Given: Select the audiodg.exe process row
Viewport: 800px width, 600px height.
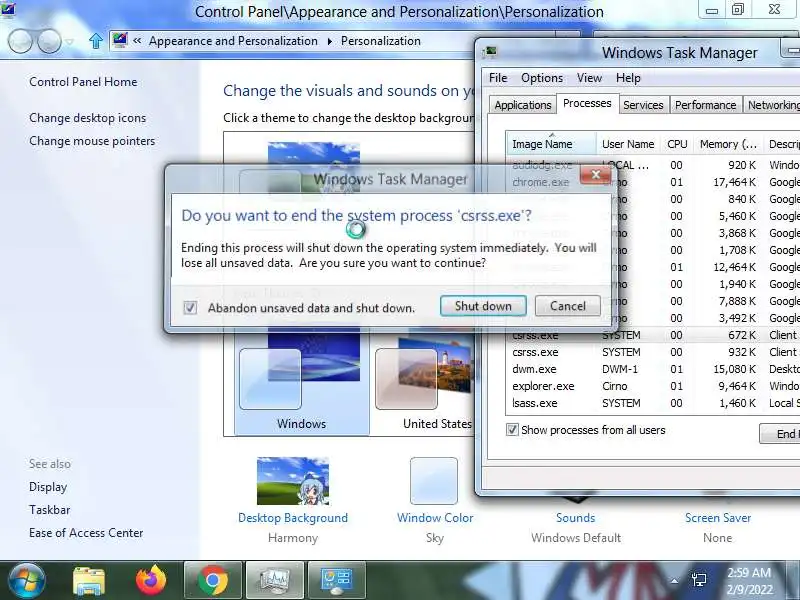Looking at the screenshot, I should tap(653, 165).
